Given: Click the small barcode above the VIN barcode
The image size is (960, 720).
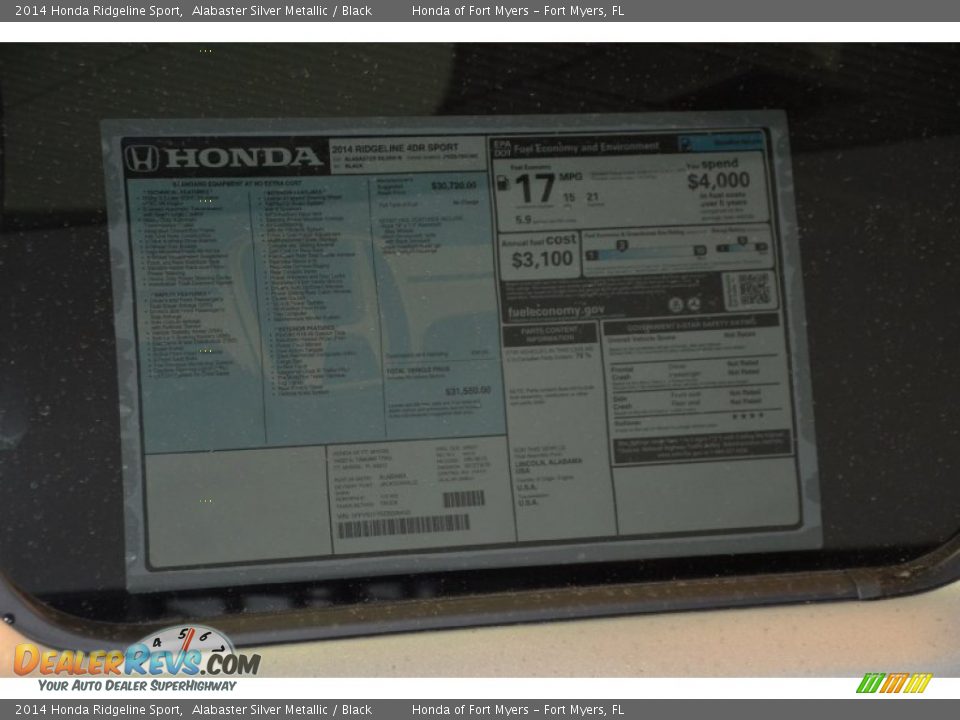Looking at the screenshot, I should tap(463, 498).
